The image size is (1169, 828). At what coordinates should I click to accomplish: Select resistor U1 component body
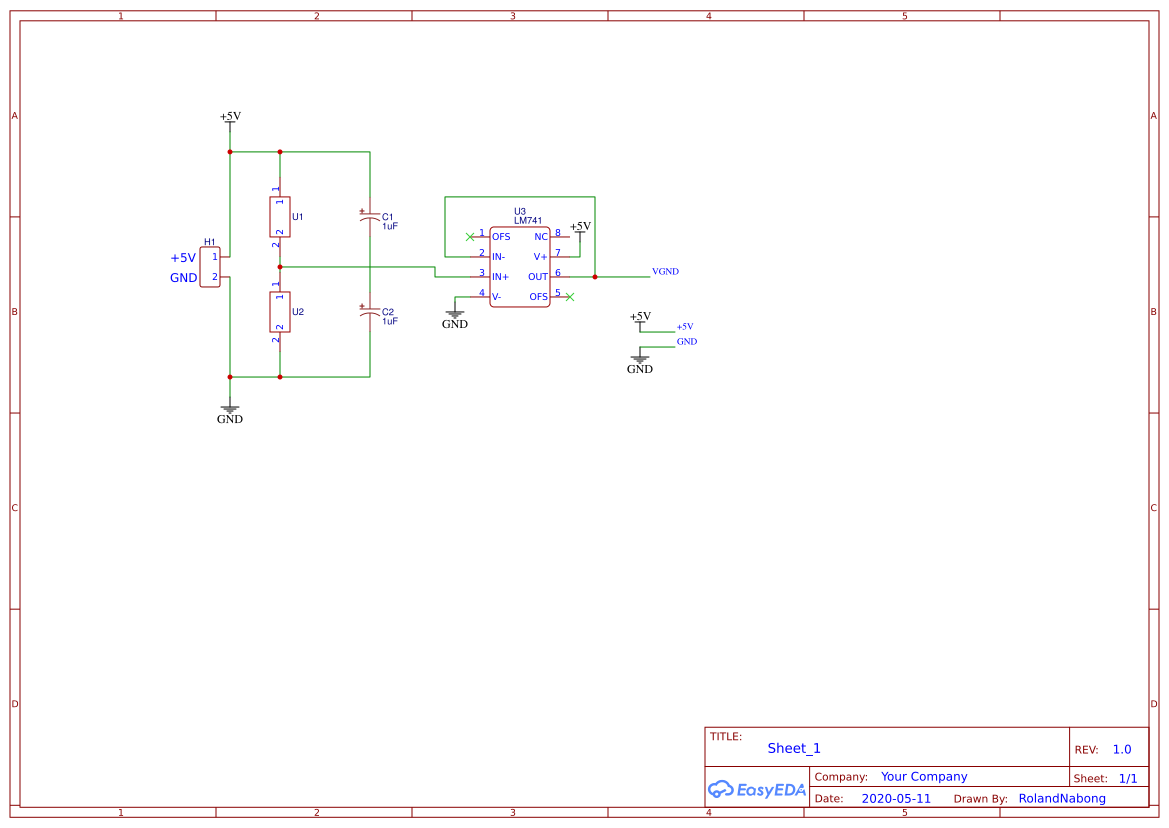pyautogui.click(x=280, y=217)
